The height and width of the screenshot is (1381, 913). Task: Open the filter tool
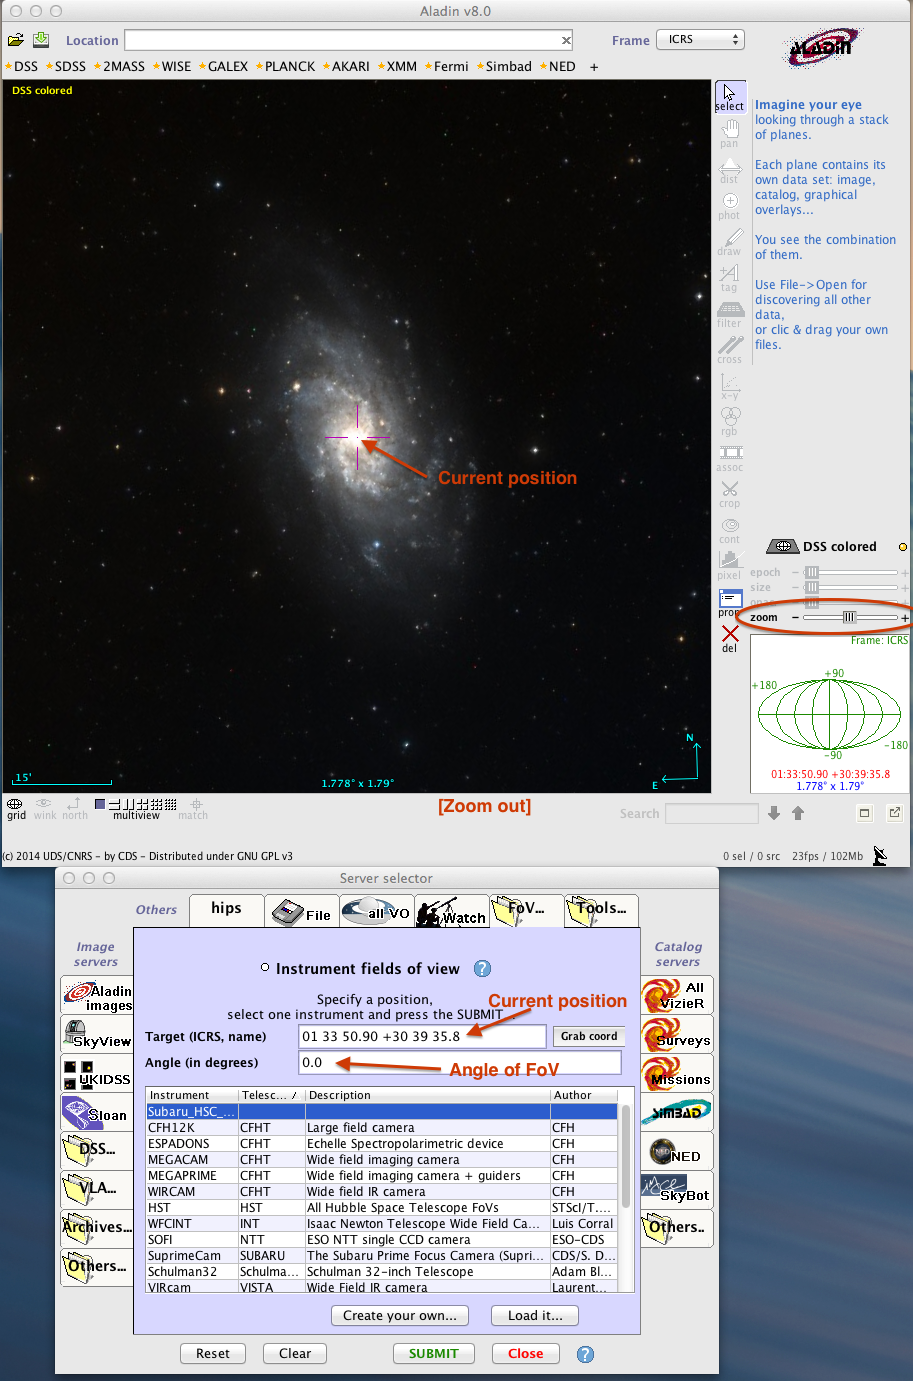tap(730, 313)
